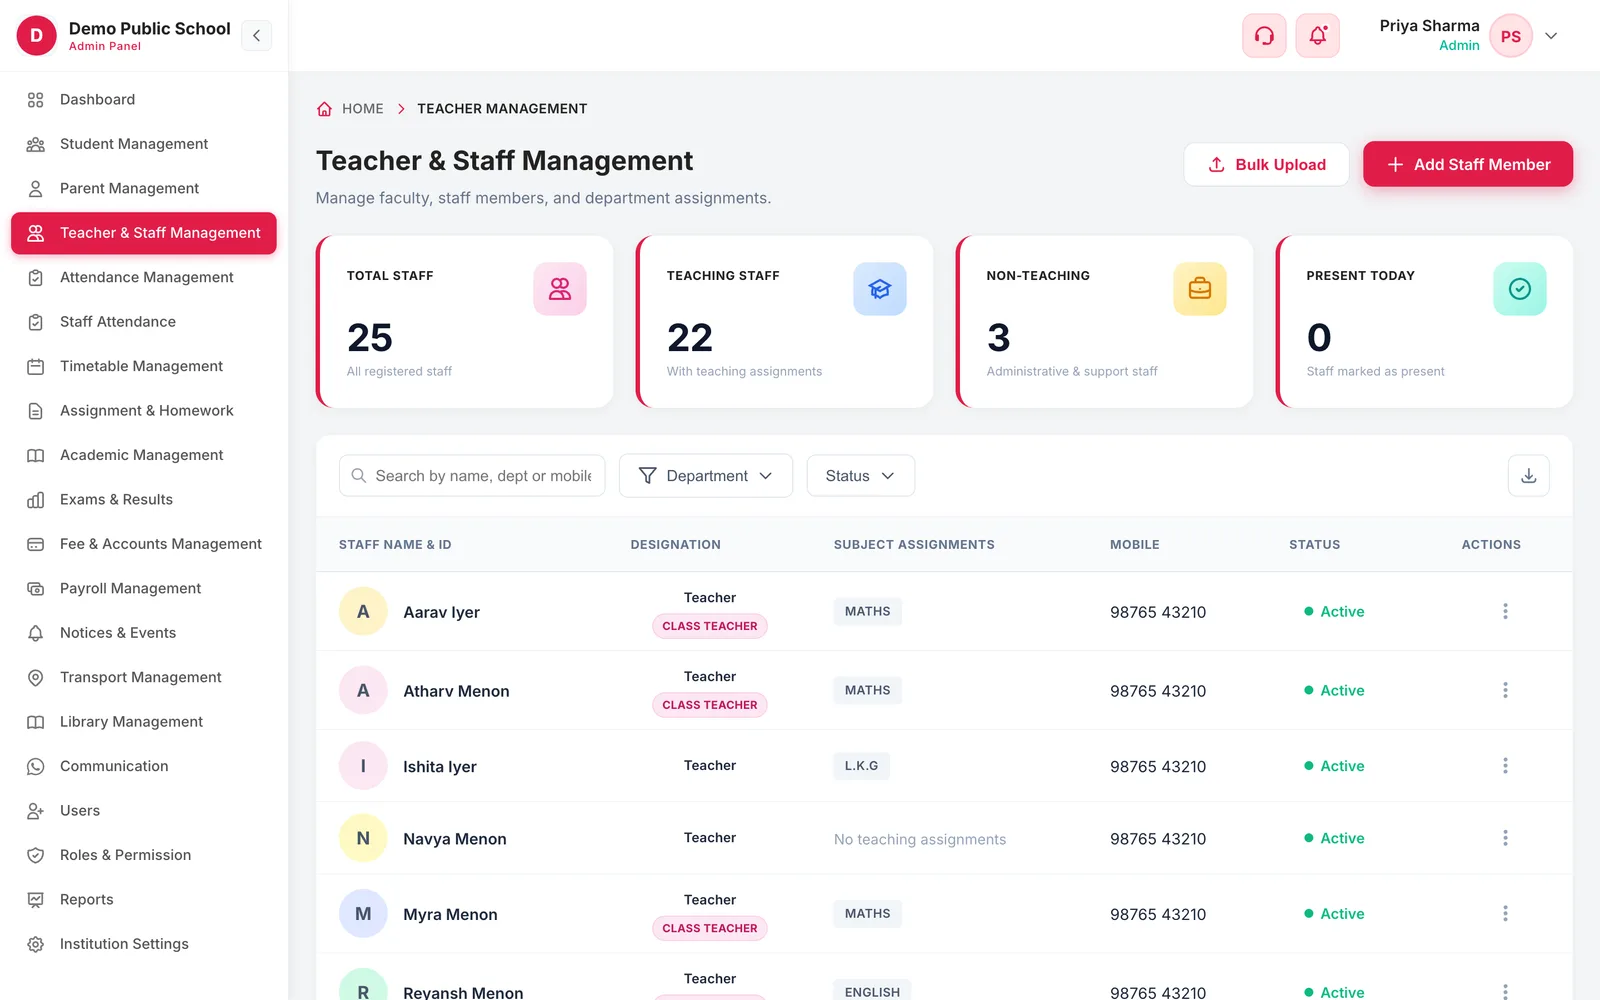Click Ishita Iyer's L.K.G subject tag

click(861, 766)
